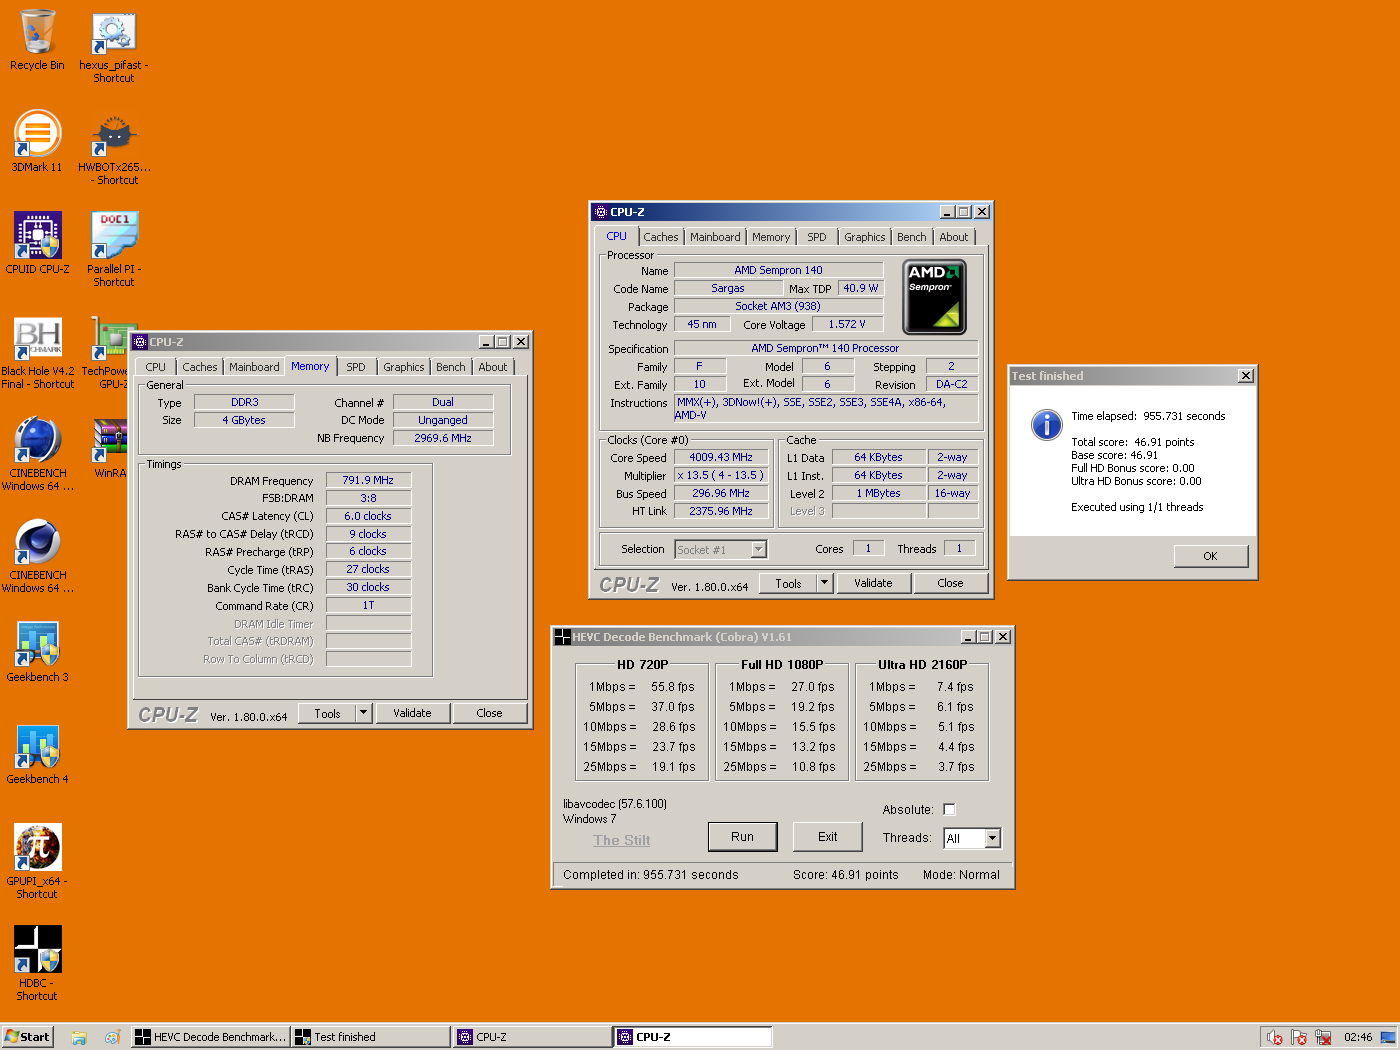This screenshot has height=1050, width=1400.
Task: Click the NB Frequency value 2969.6 MHz
Action: (443, 438)
